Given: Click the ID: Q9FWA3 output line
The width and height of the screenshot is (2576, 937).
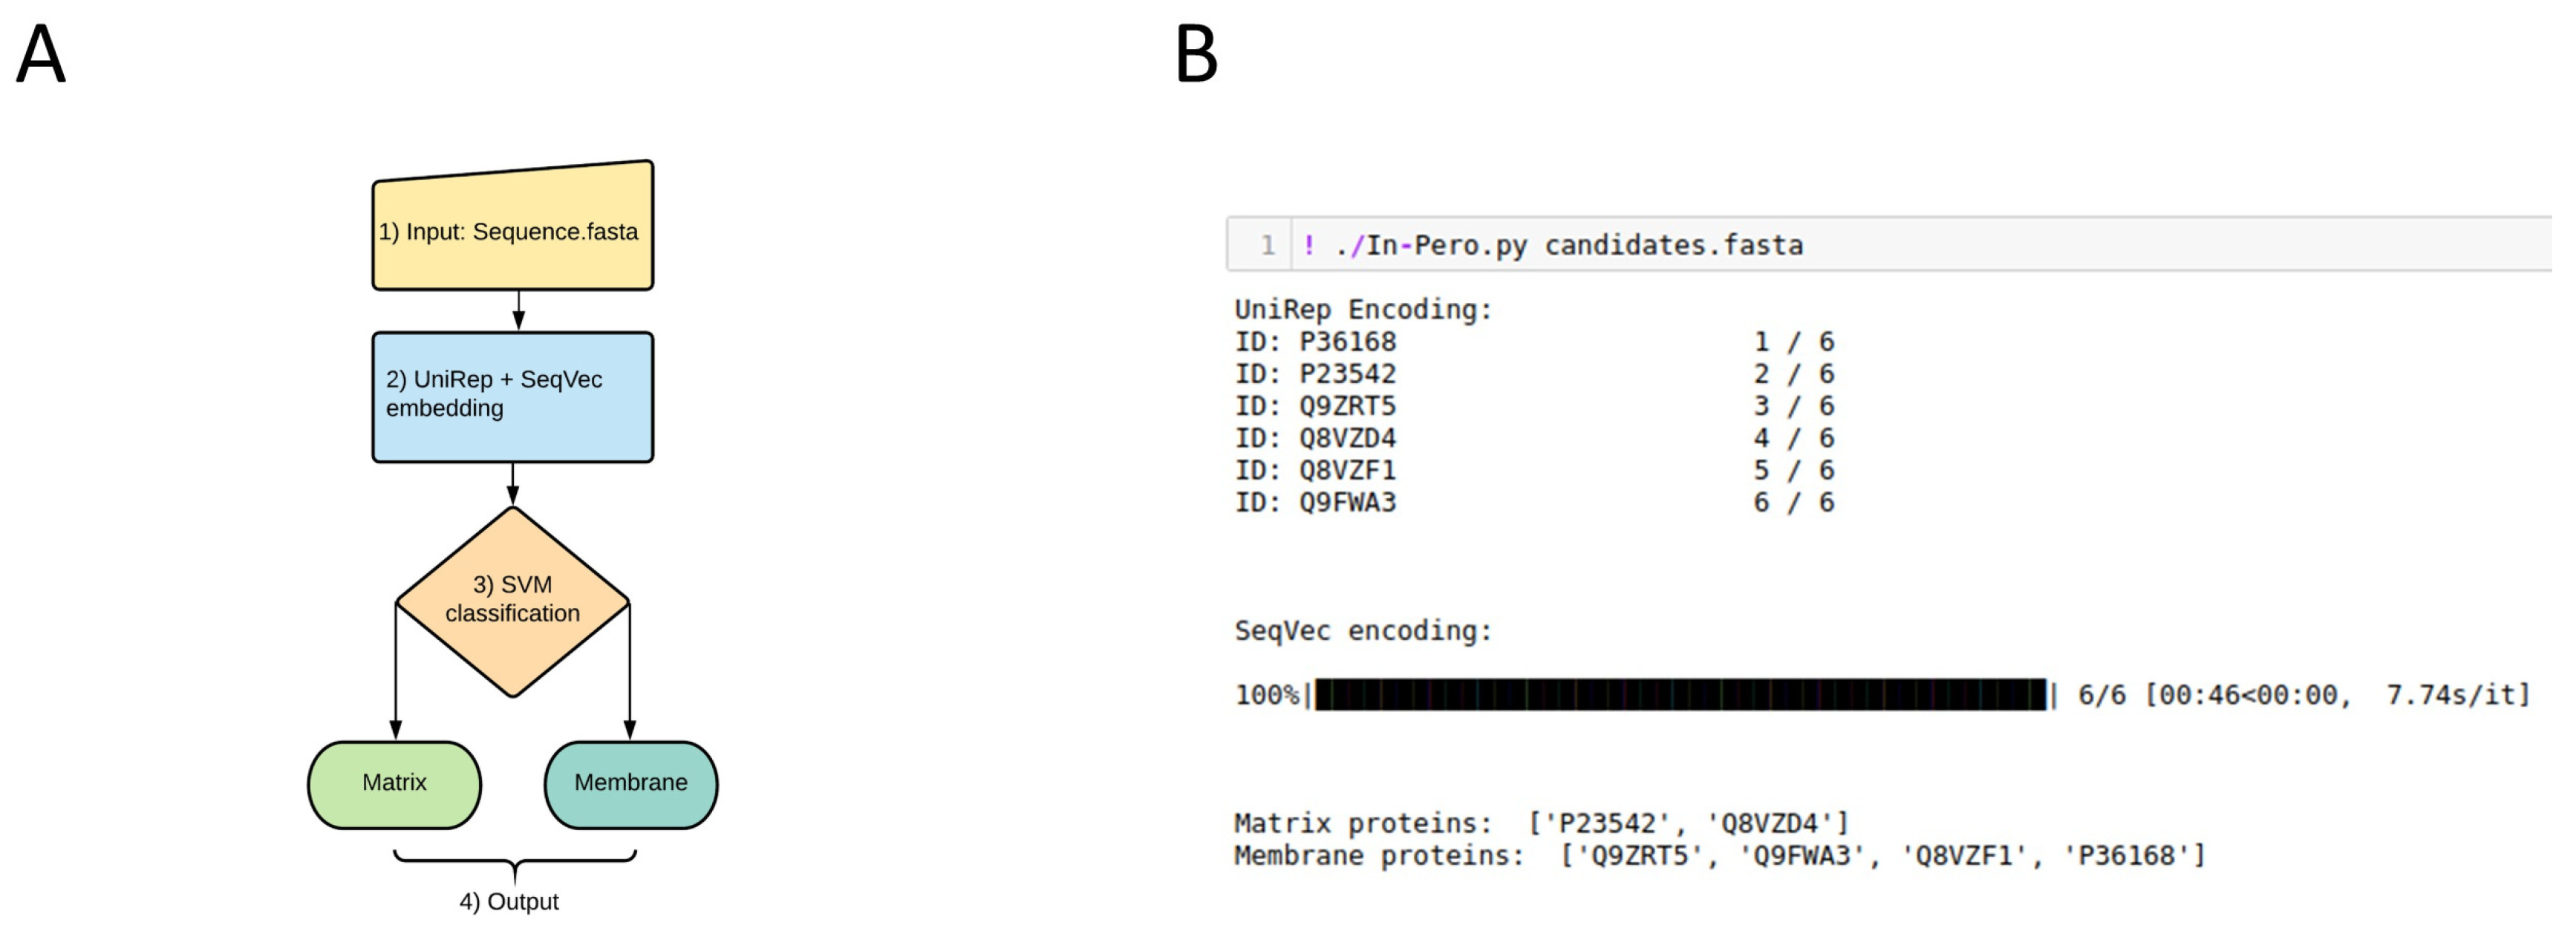Looking at the screenshot, I should click(x=1315, y=502).
